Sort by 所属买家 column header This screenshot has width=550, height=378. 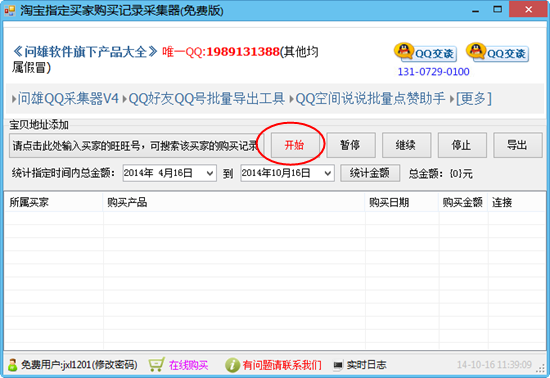tap(54, 202)
